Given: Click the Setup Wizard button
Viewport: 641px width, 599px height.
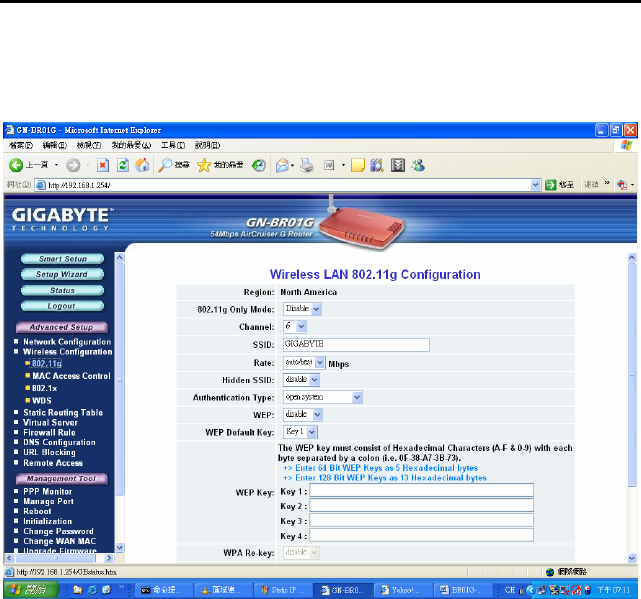Looking at the screenshot, I should click(x=63, y=274).
